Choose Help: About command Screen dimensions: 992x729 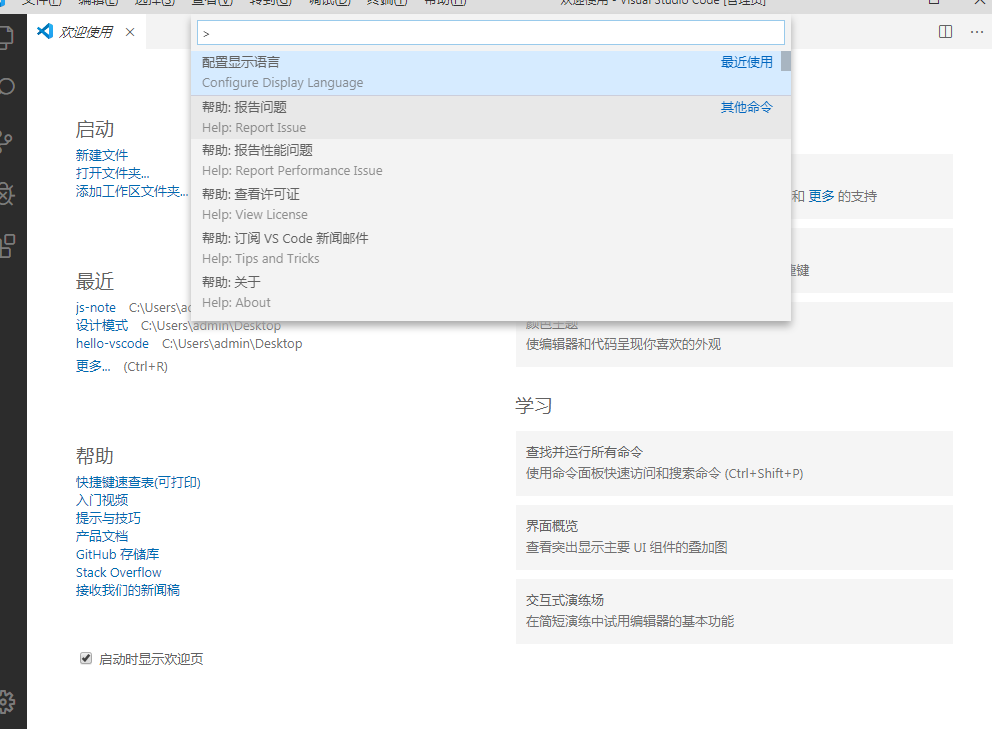[491, 292]
